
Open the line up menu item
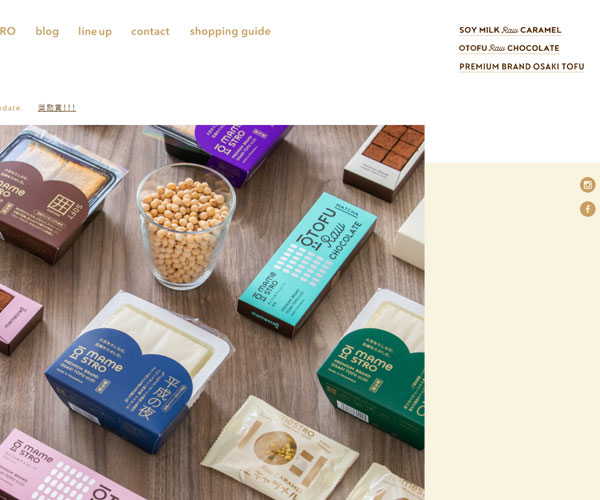[95, 31]
